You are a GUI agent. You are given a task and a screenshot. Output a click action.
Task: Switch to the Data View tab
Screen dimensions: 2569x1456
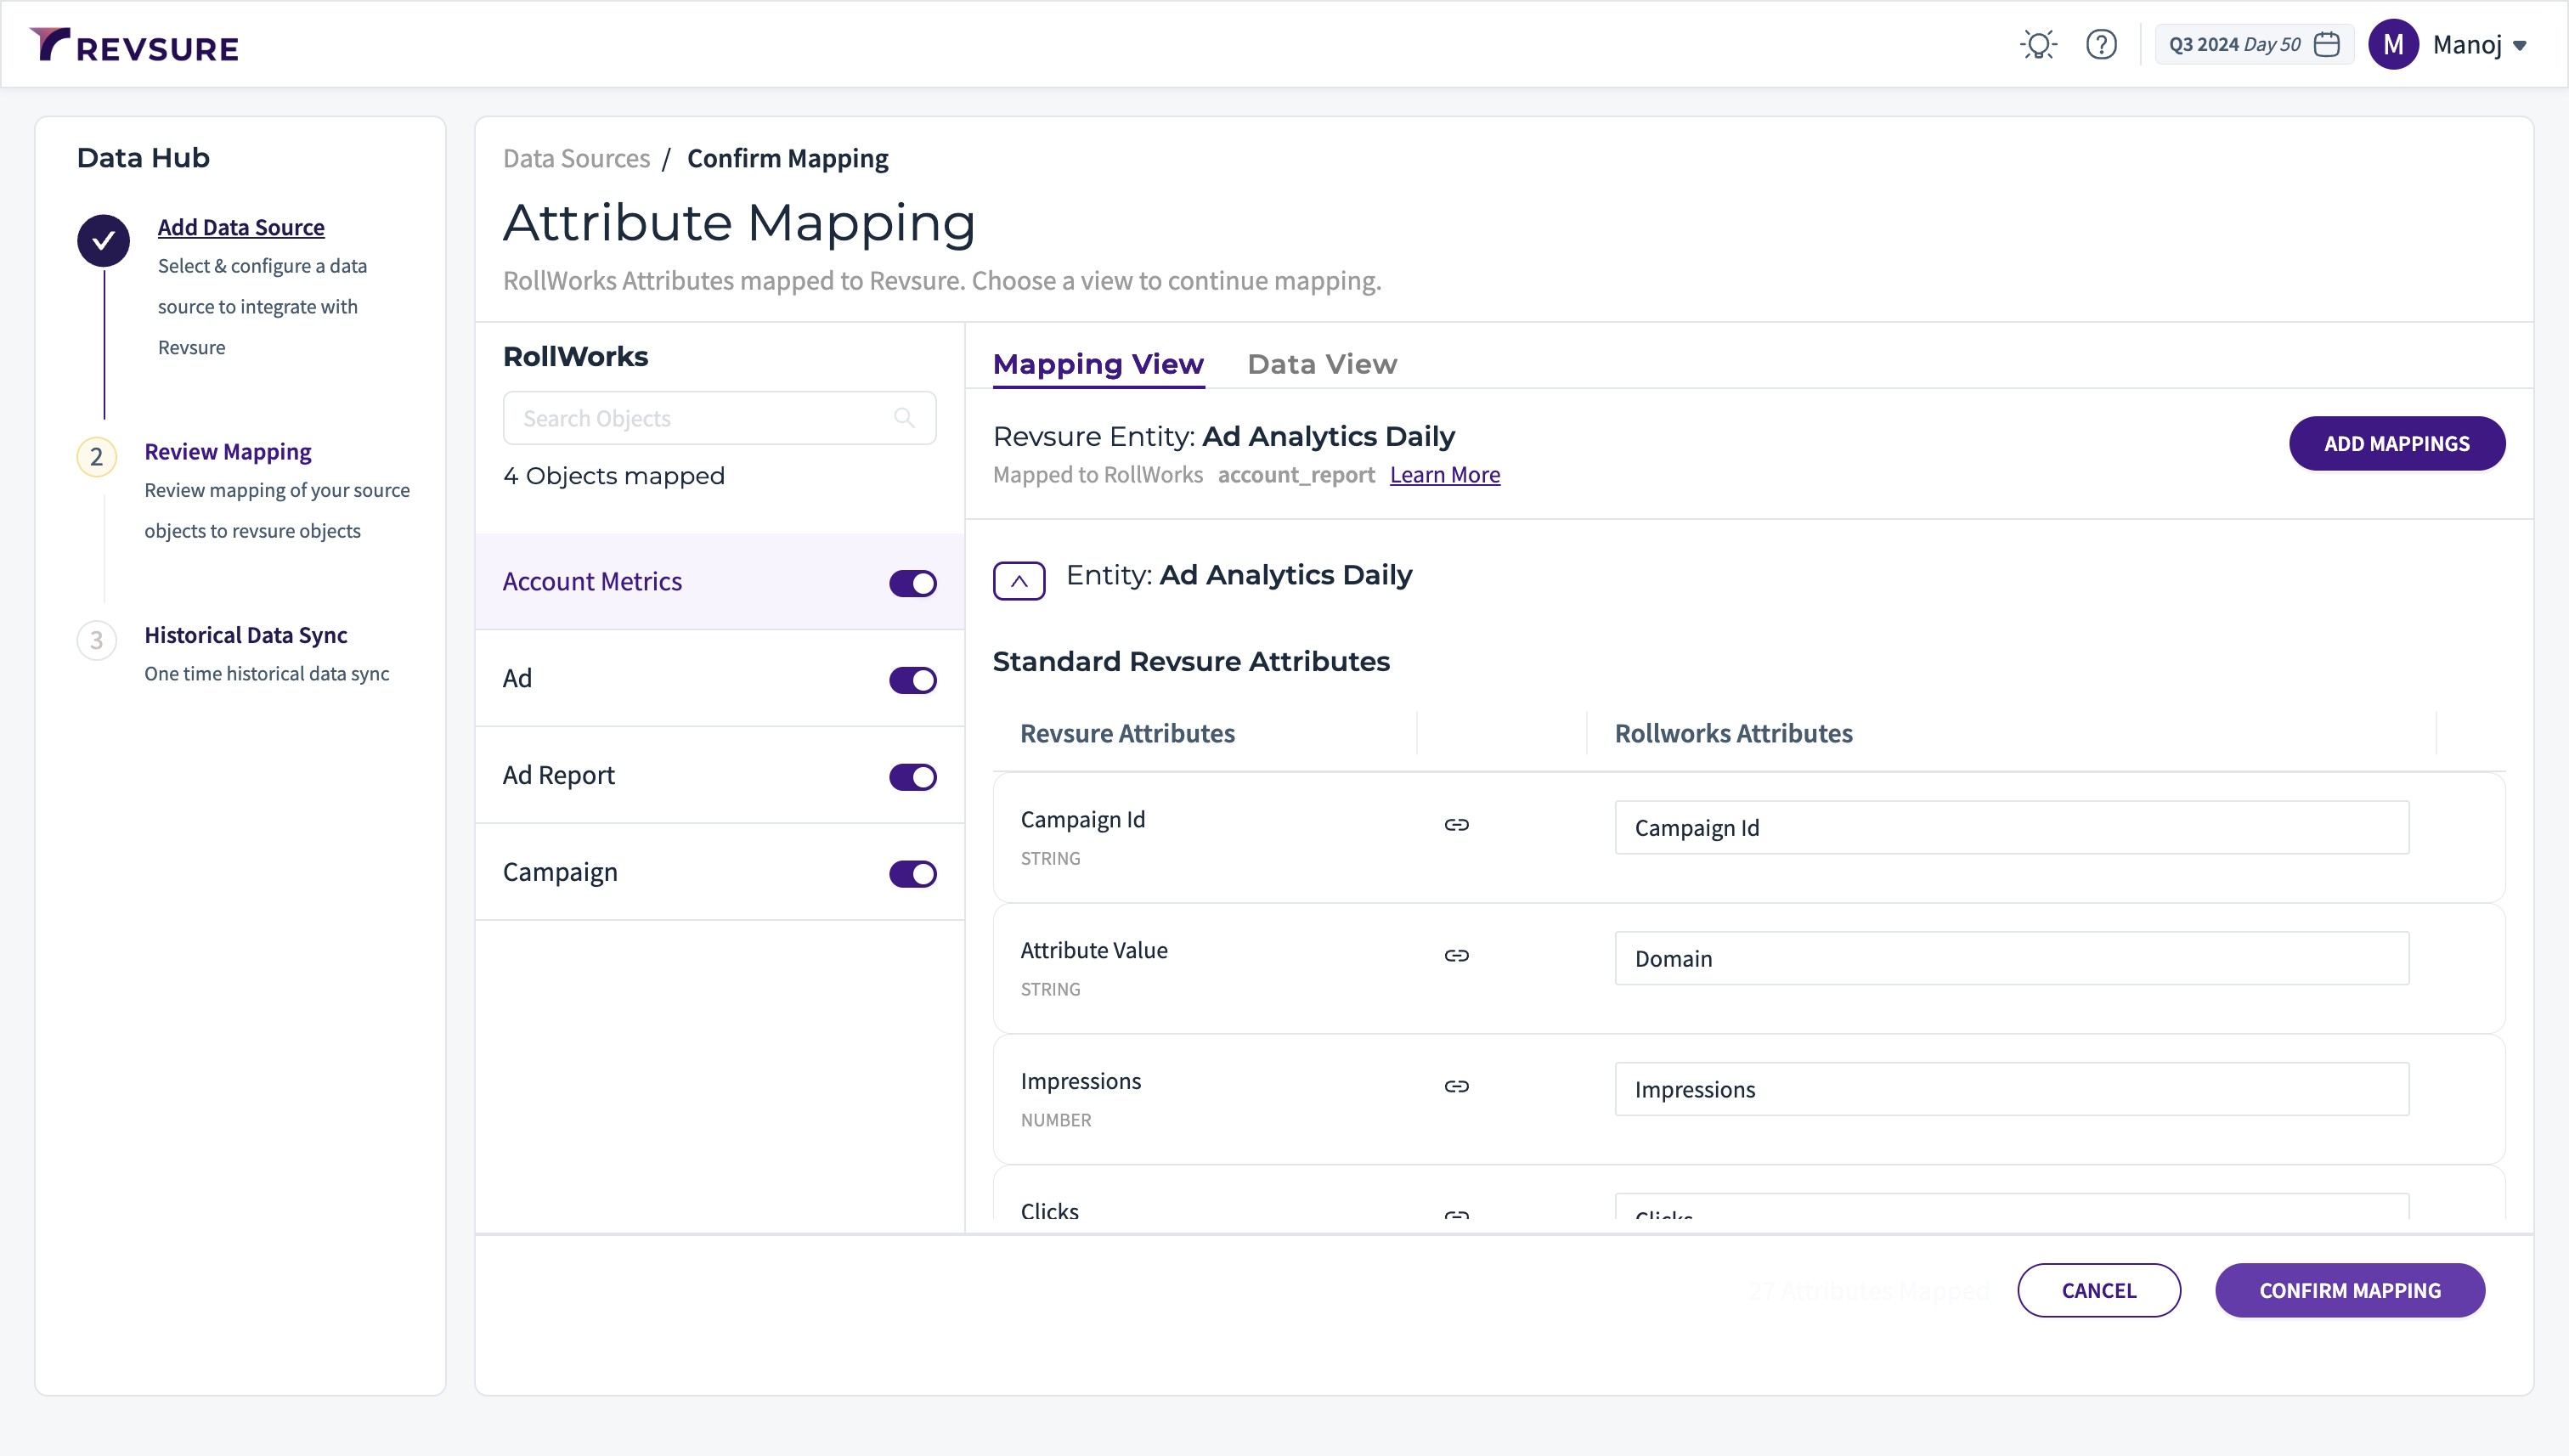click(1321, 364)
